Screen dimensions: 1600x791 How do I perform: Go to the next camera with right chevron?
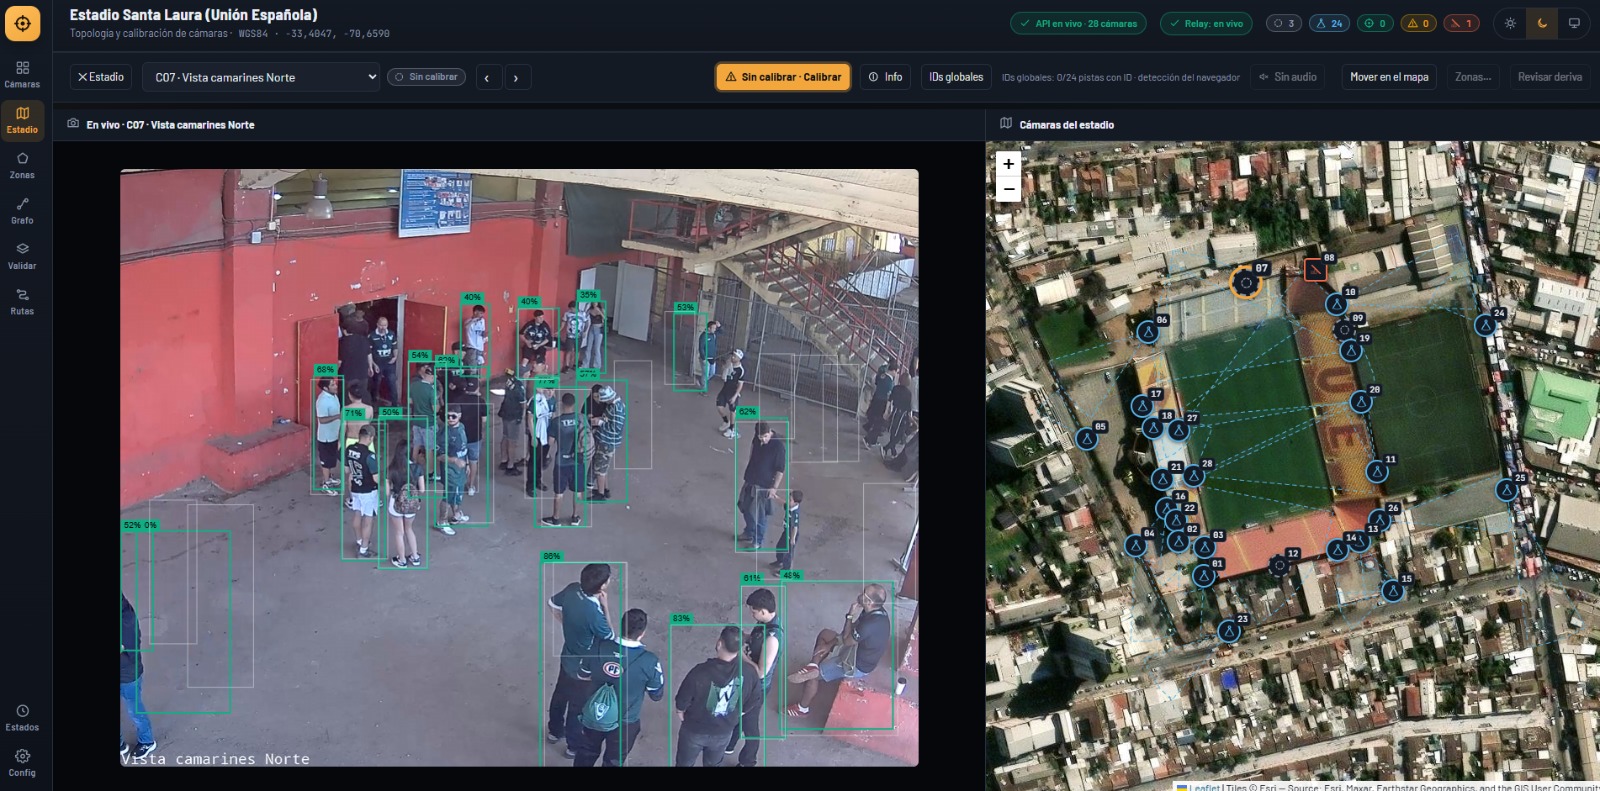(516, 77)
